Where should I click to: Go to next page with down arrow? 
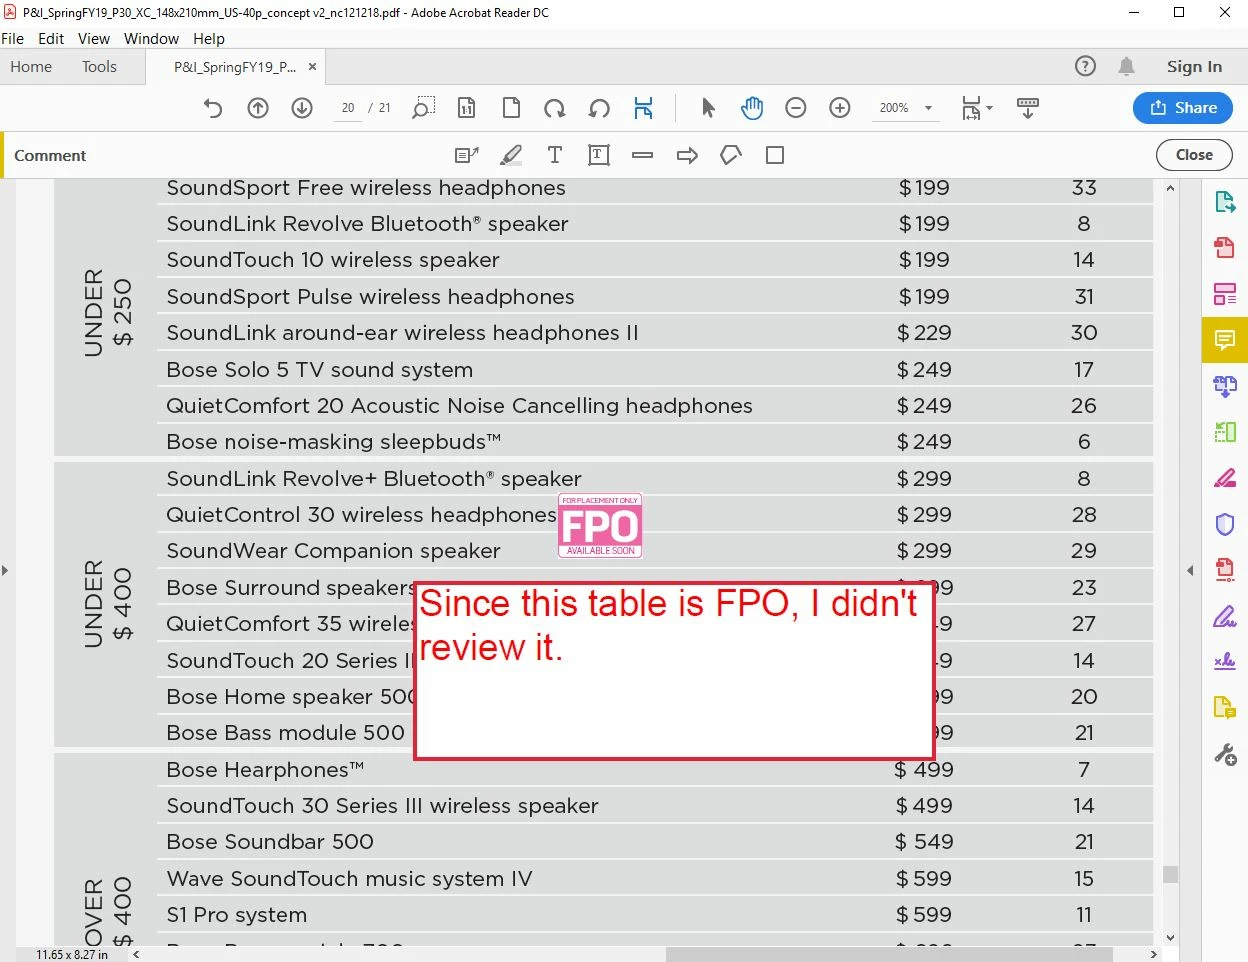coord(302,108)
